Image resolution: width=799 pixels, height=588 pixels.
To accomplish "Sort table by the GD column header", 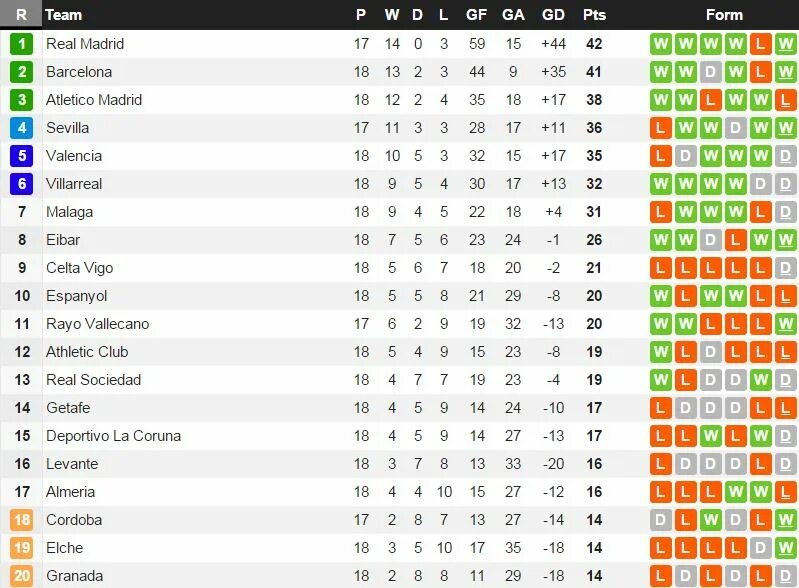I will point(553,15).
